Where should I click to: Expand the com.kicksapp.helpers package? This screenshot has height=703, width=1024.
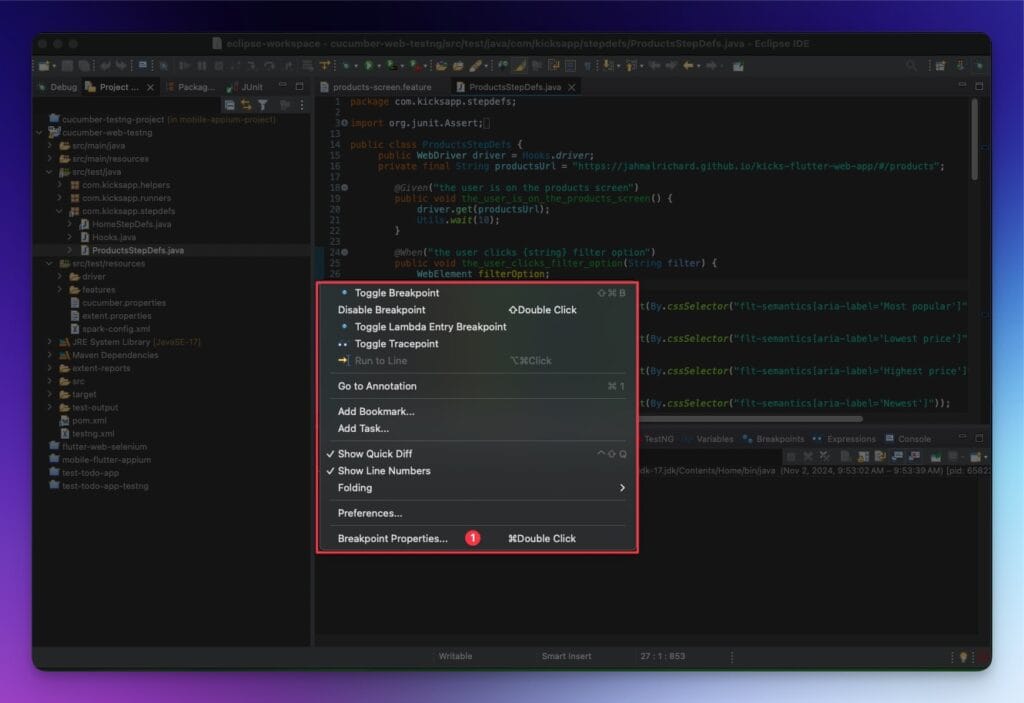pyautogui.click(x=60, y=185)
